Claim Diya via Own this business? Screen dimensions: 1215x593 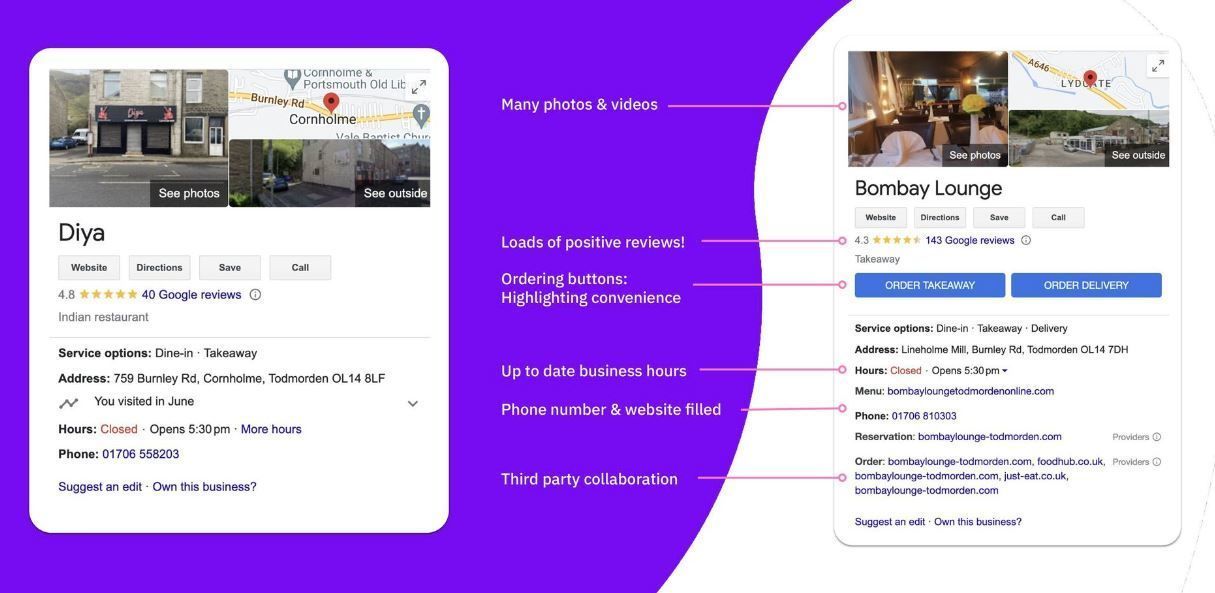coord(204,487)
